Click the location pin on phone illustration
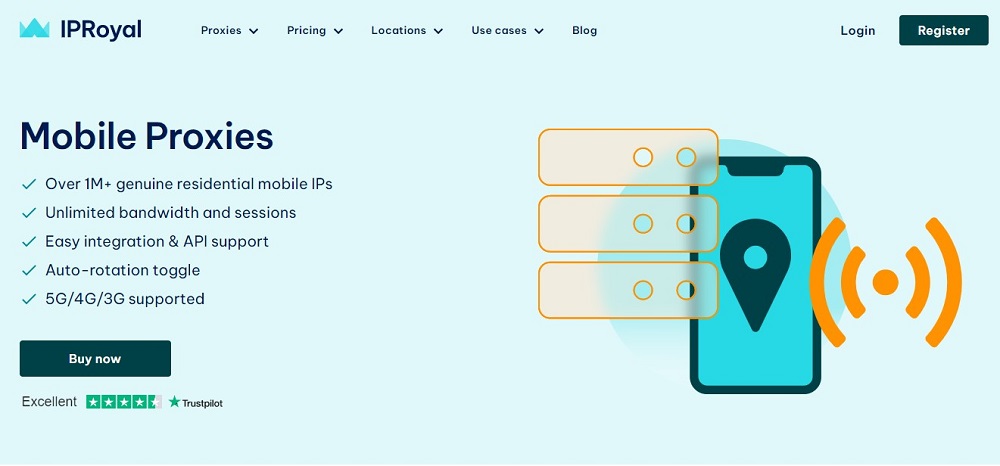Screen dimensions: 1000x466 pyautogui.click(x=755, y=274)
